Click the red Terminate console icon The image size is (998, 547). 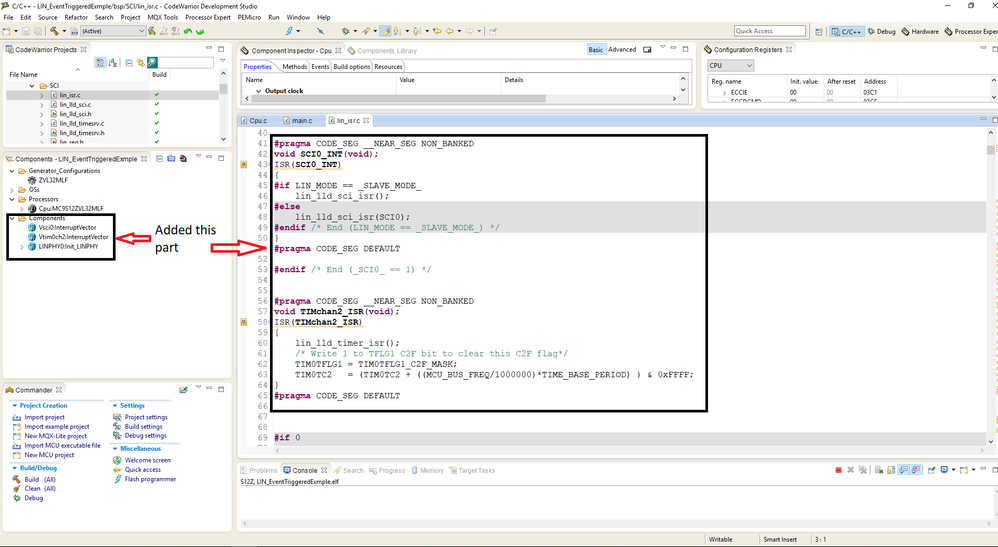tap(838, 470)
